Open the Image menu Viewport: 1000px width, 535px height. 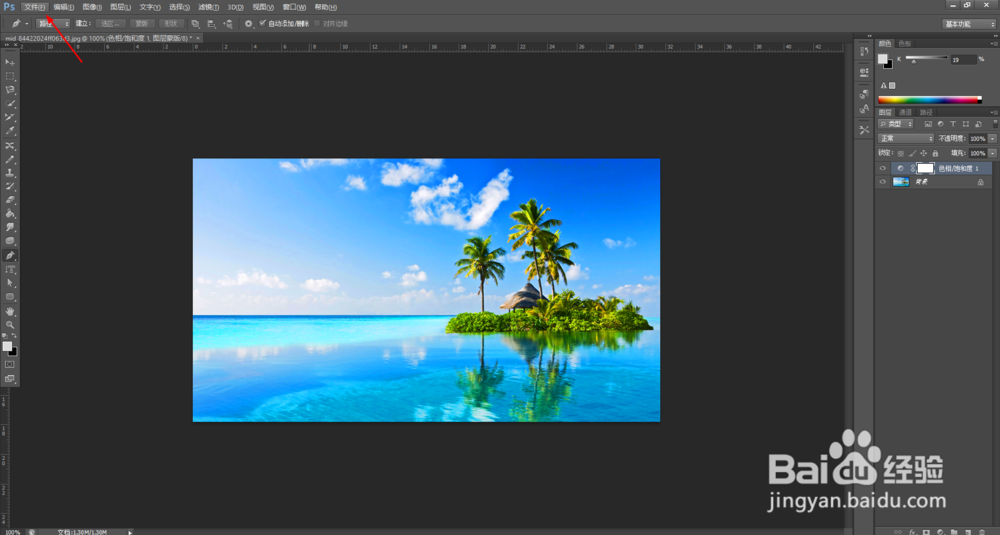[x=92, y=7]
